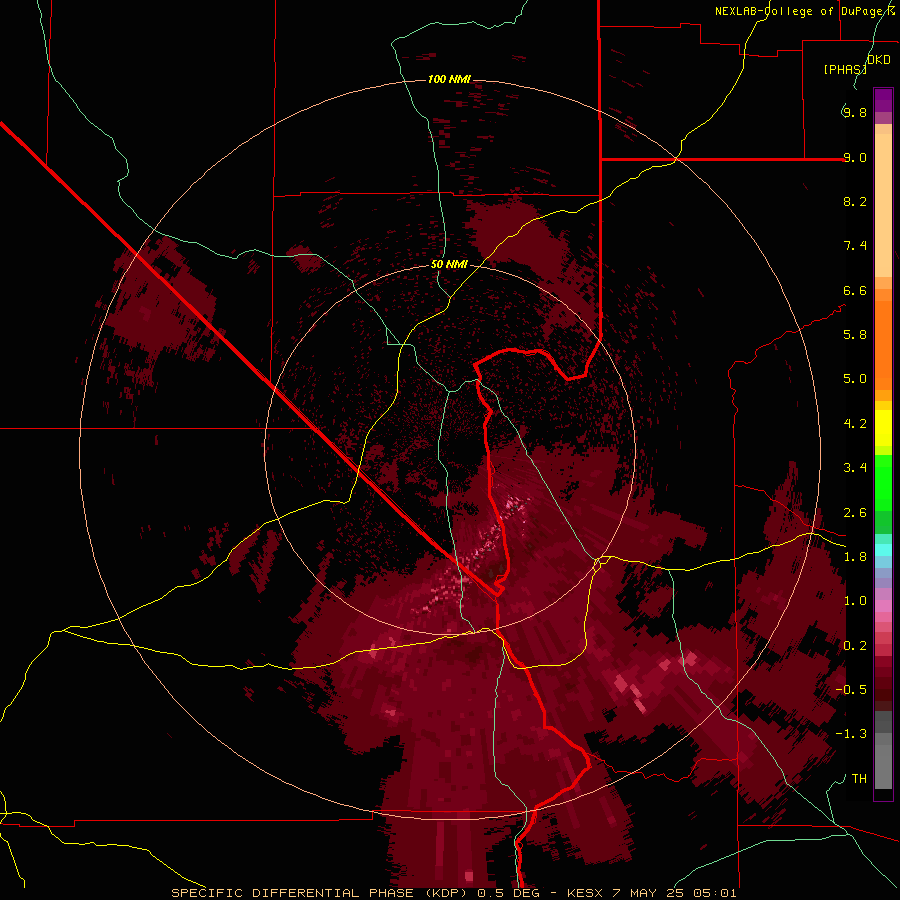The width and height of the screenshot is (900, 900).
Task: Click the 1.0 scale label
Action: pos(855,601)
